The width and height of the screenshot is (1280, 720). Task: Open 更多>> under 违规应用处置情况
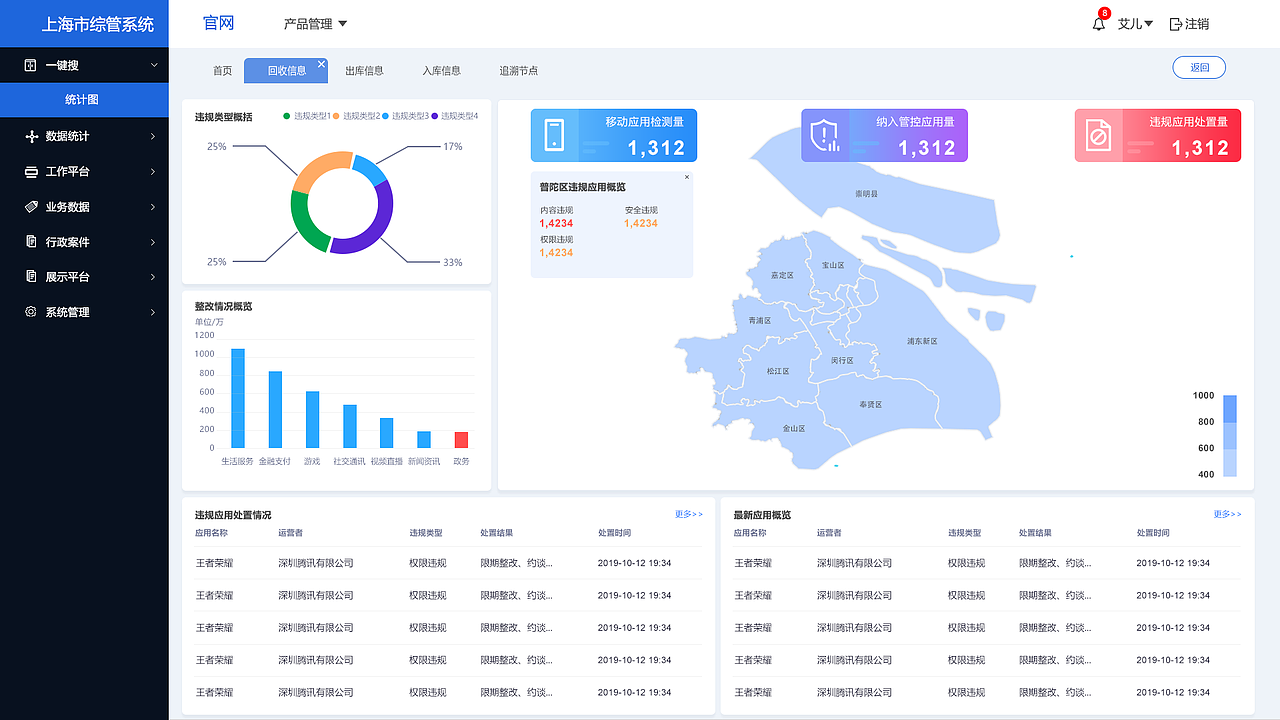pyautogui.click(x=688, y=513)
